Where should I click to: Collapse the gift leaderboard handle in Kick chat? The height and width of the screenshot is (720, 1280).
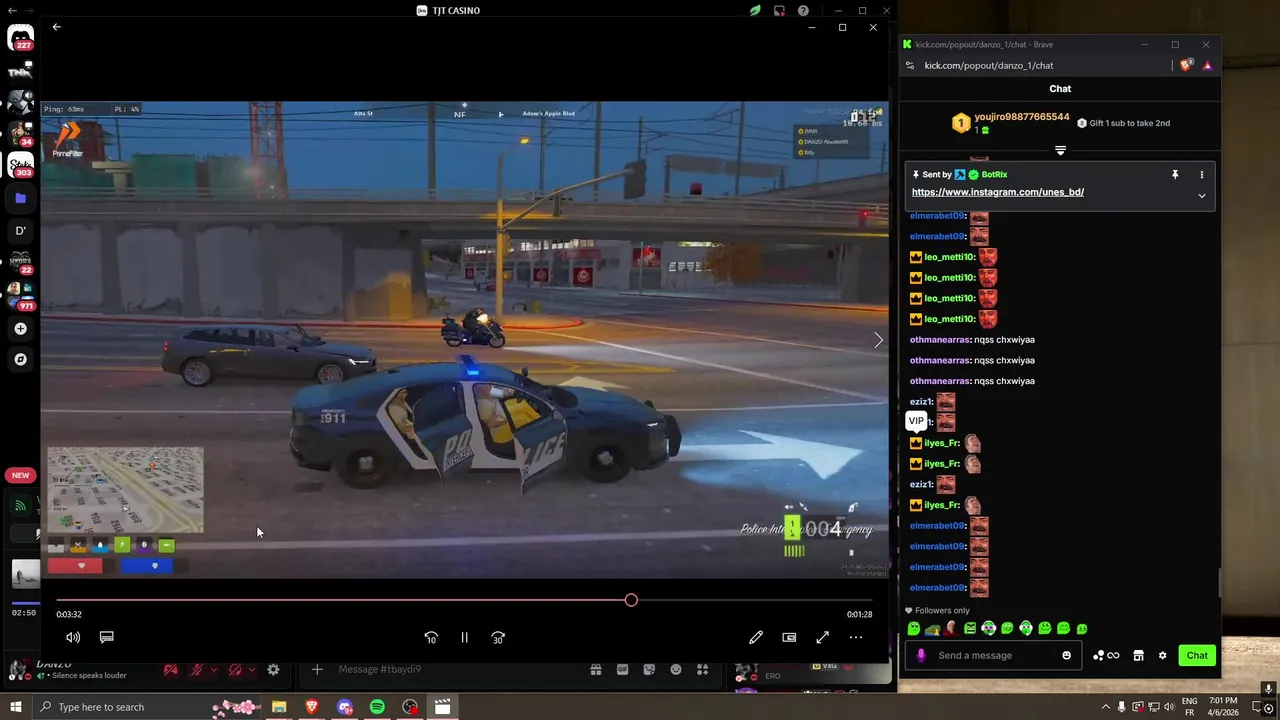1060,151
